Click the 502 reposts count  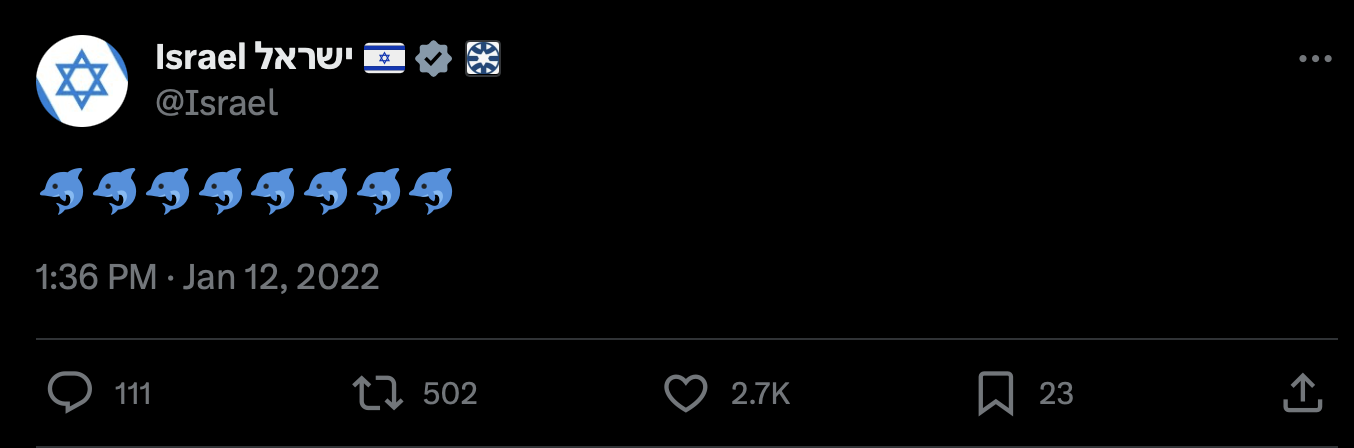(450, 394)
